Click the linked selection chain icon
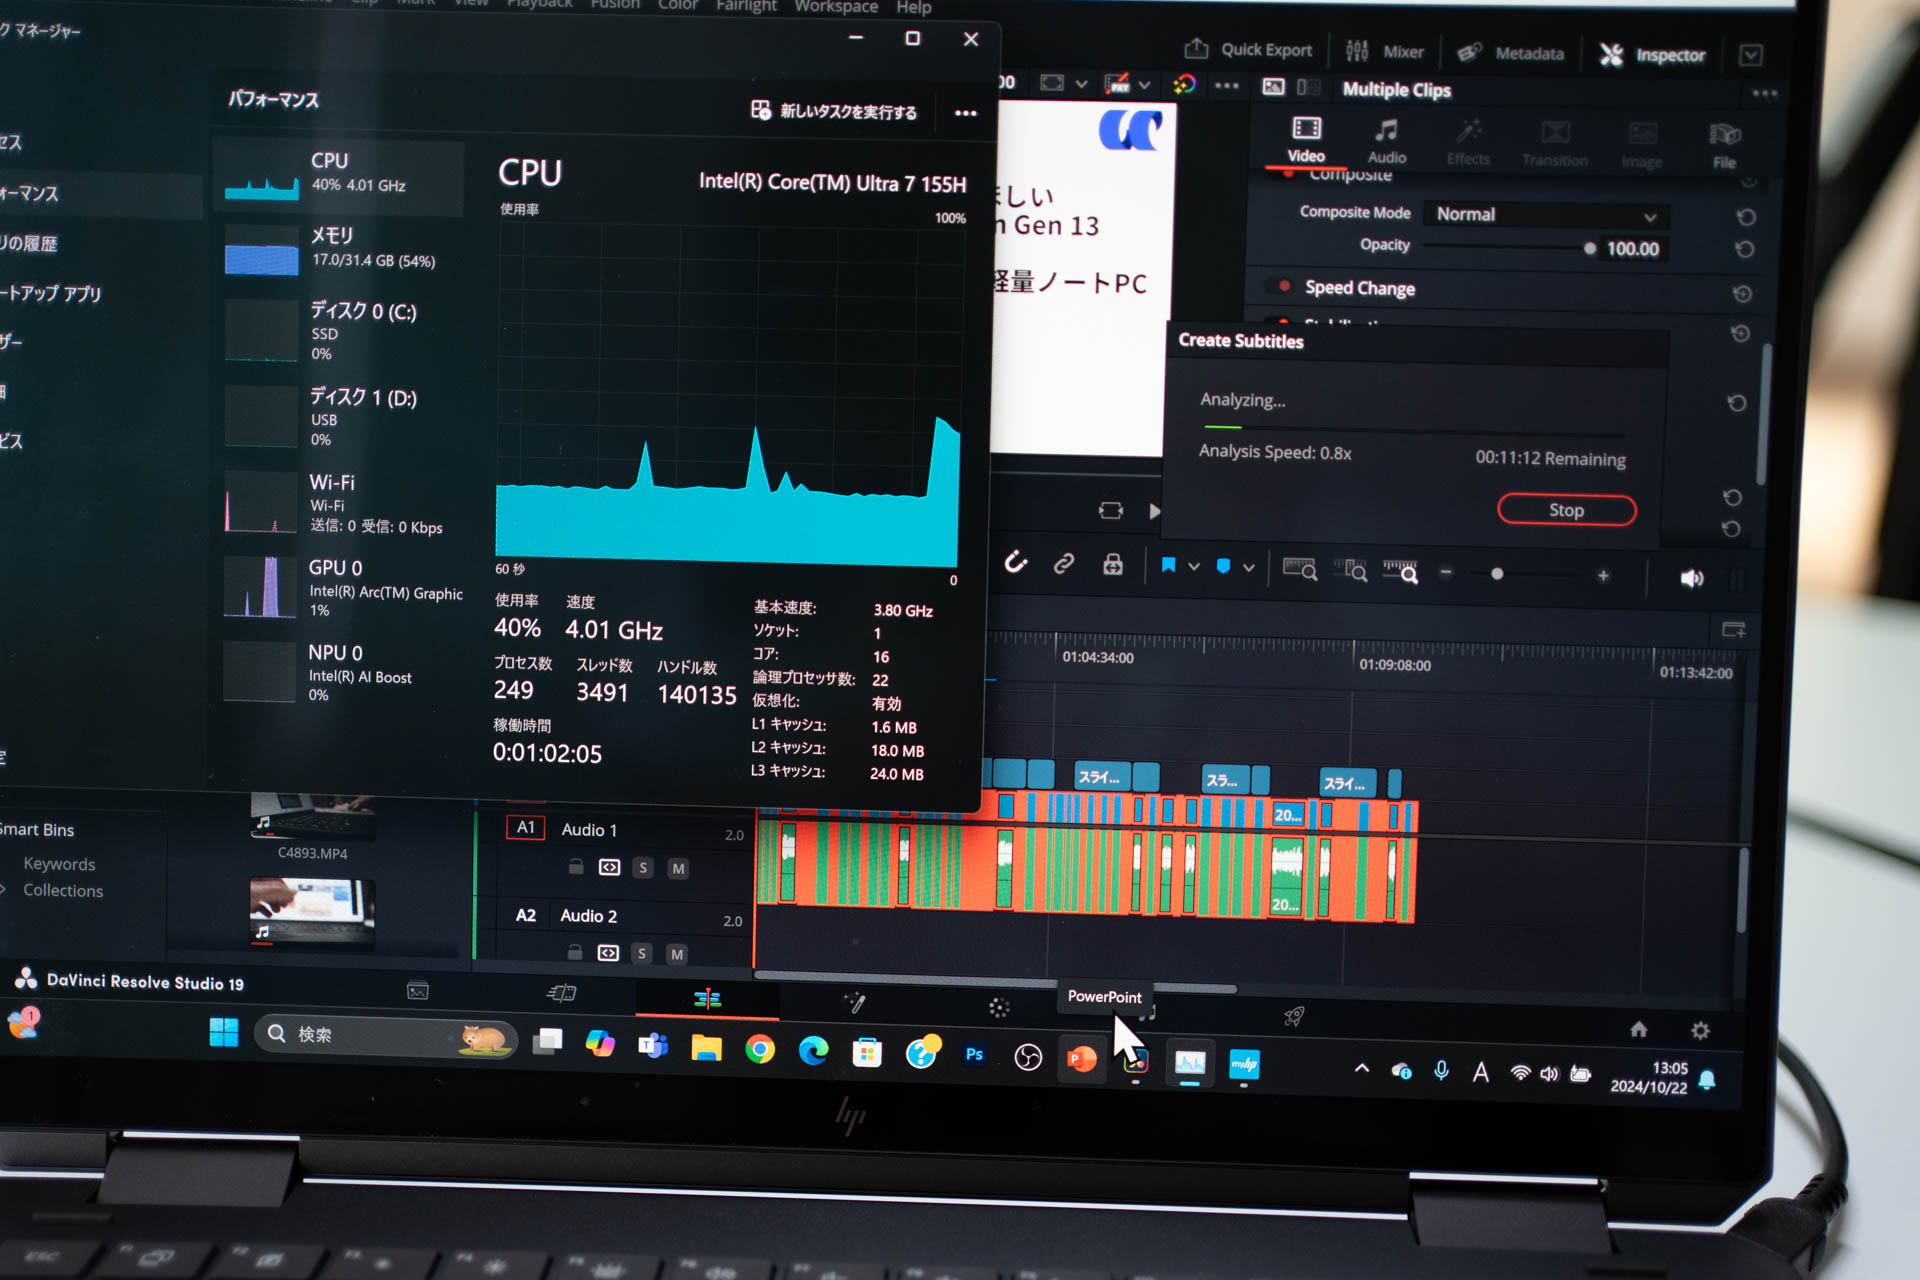 [x=1063, y=565]
